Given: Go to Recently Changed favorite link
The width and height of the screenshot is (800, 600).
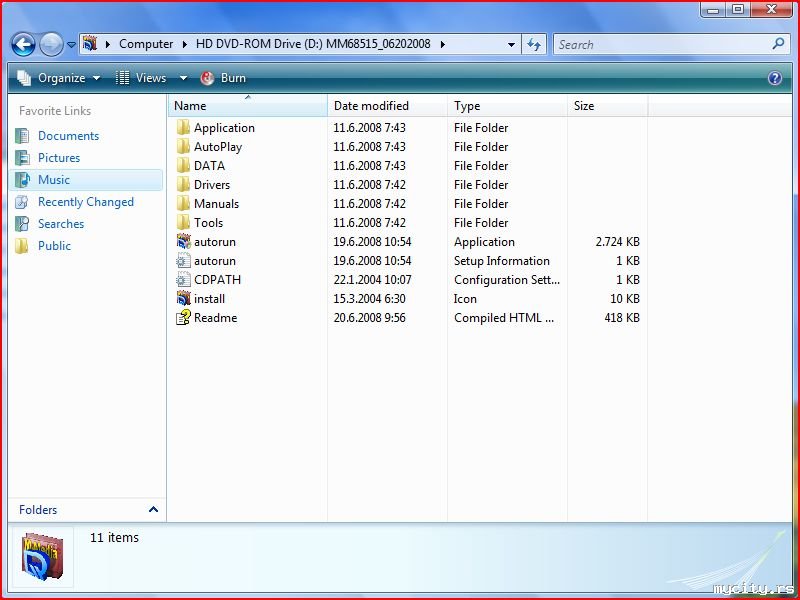Looking at the screenshot, I should pos(85,202).
